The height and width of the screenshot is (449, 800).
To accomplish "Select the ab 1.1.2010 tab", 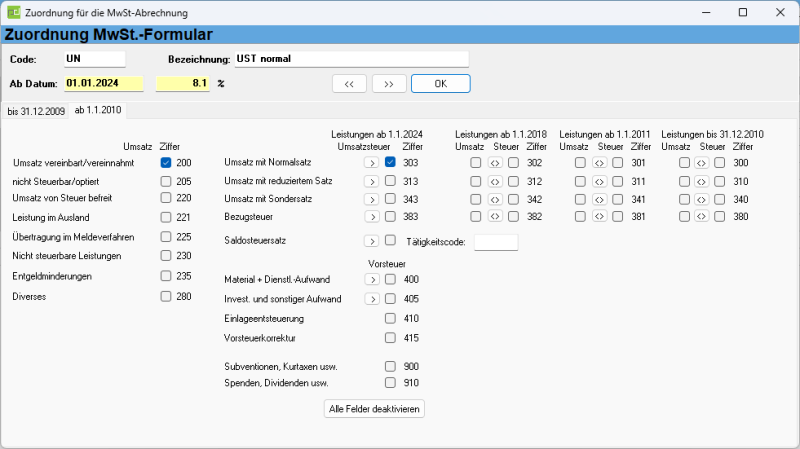I will [x=98, y=110].
